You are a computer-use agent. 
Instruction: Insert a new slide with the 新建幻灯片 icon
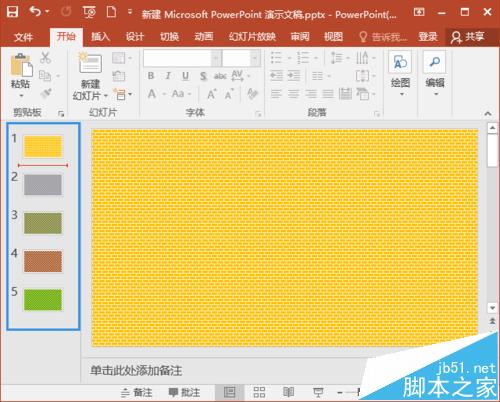click(x=90, y=62)
